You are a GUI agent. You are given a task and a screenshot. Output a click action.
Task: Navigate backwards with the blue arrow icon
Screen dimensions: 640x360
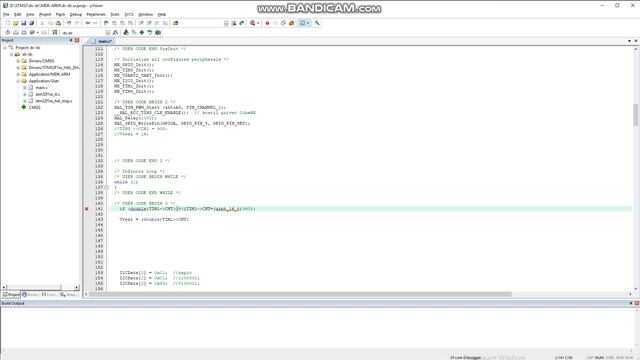point(88,23)
